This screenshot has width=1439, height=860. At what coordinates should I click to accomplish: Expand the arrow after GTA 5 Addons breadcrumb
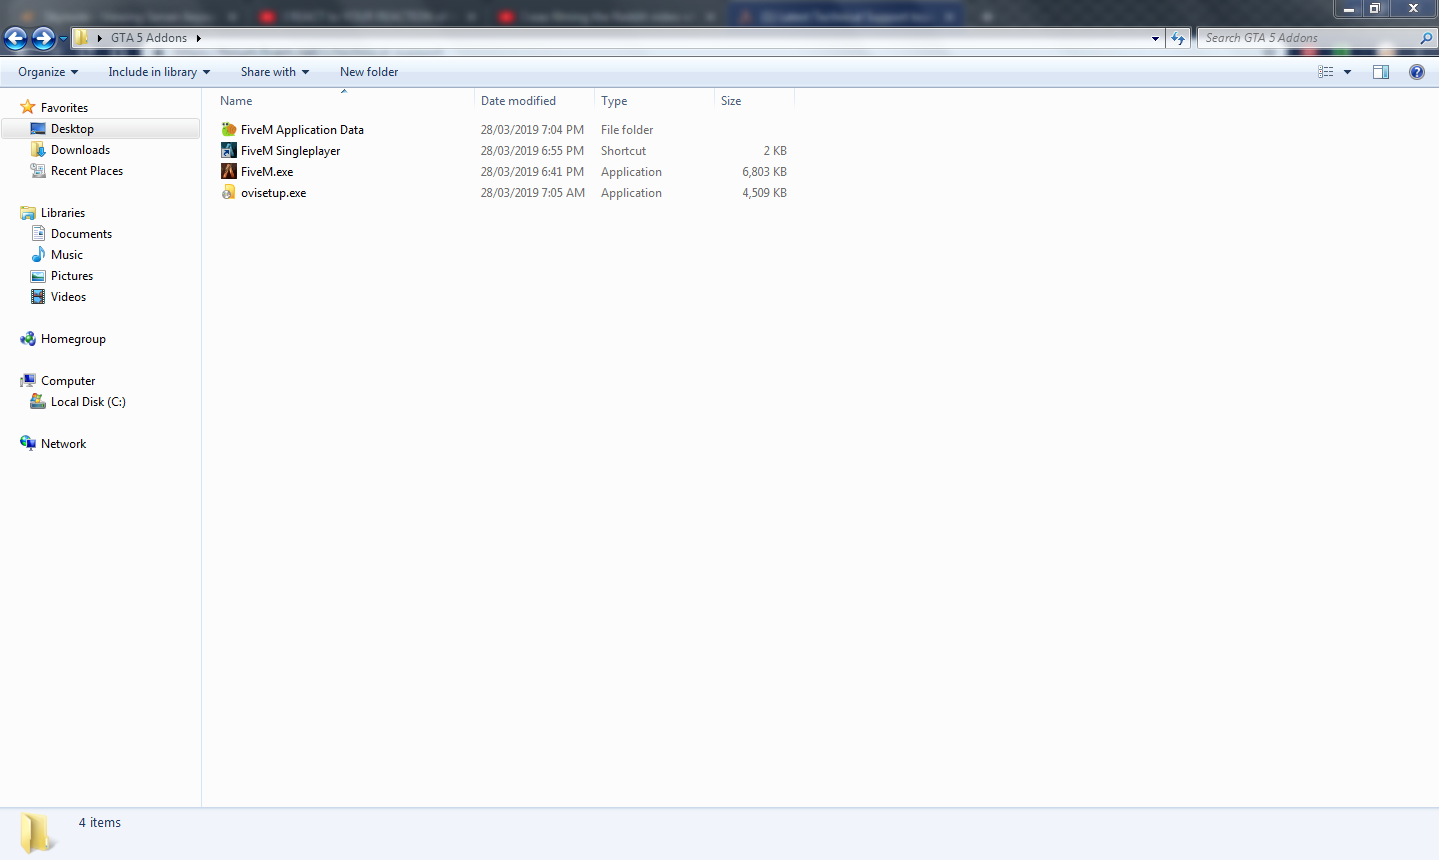pos(199,38)
